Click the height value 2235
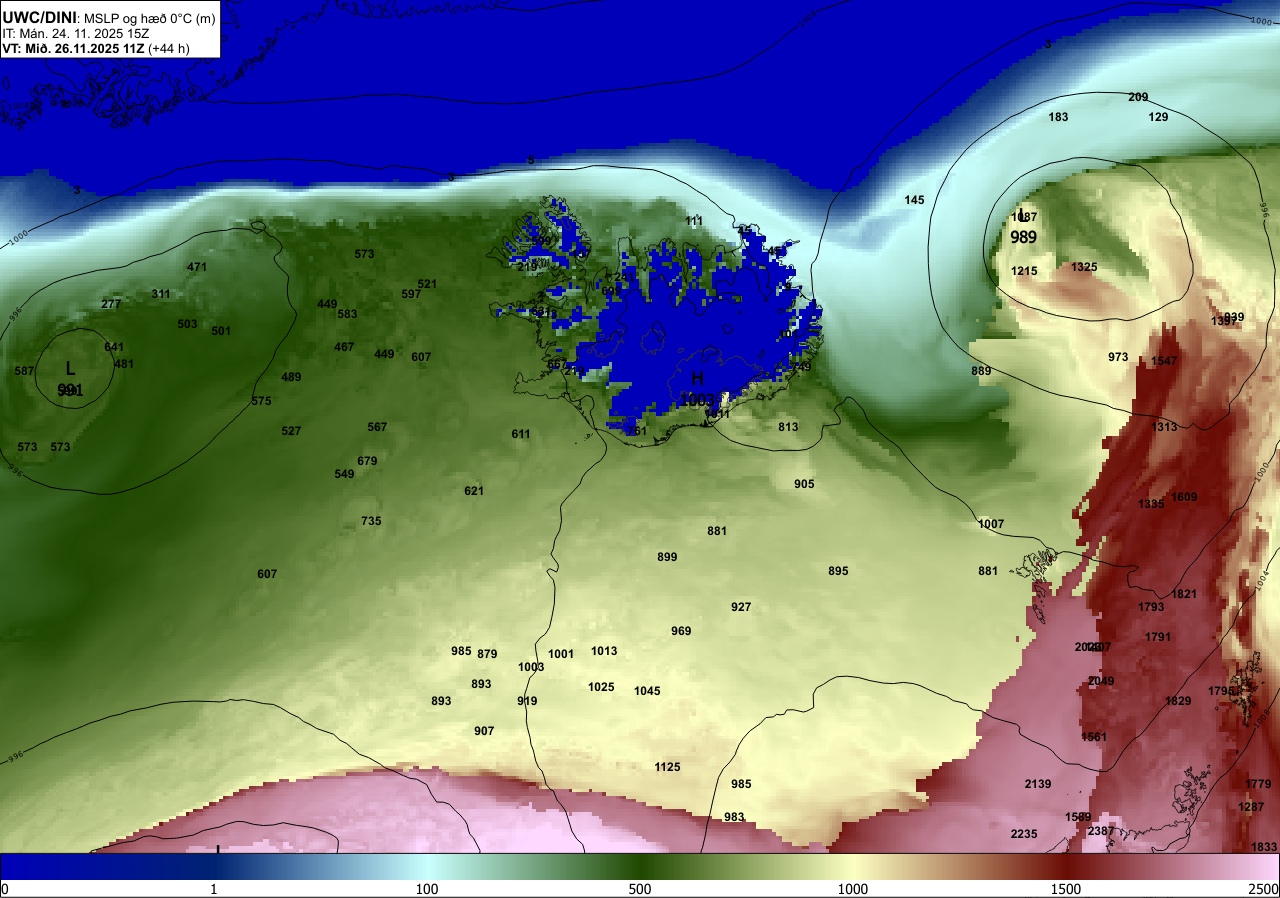This screenshot has width=1280, height=898. pos(1024,834)
